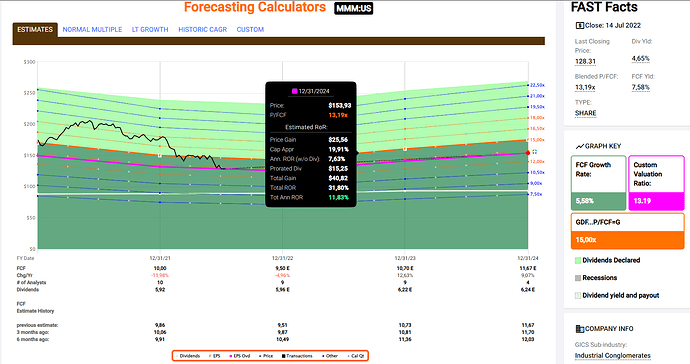The width and height of the screenshot is (690, 364).
Task: Switch to the CUSTOM tab
Action: 250,29
